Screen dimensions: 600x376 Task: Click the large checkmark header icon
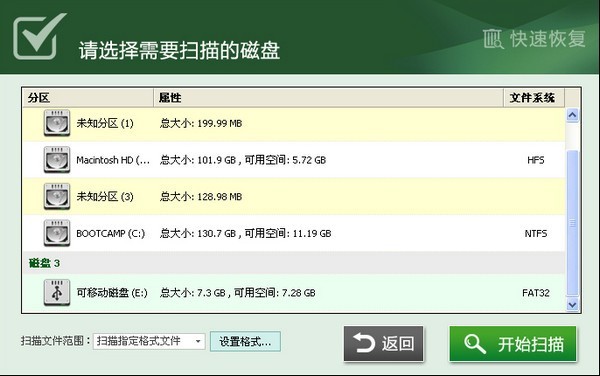39,36
